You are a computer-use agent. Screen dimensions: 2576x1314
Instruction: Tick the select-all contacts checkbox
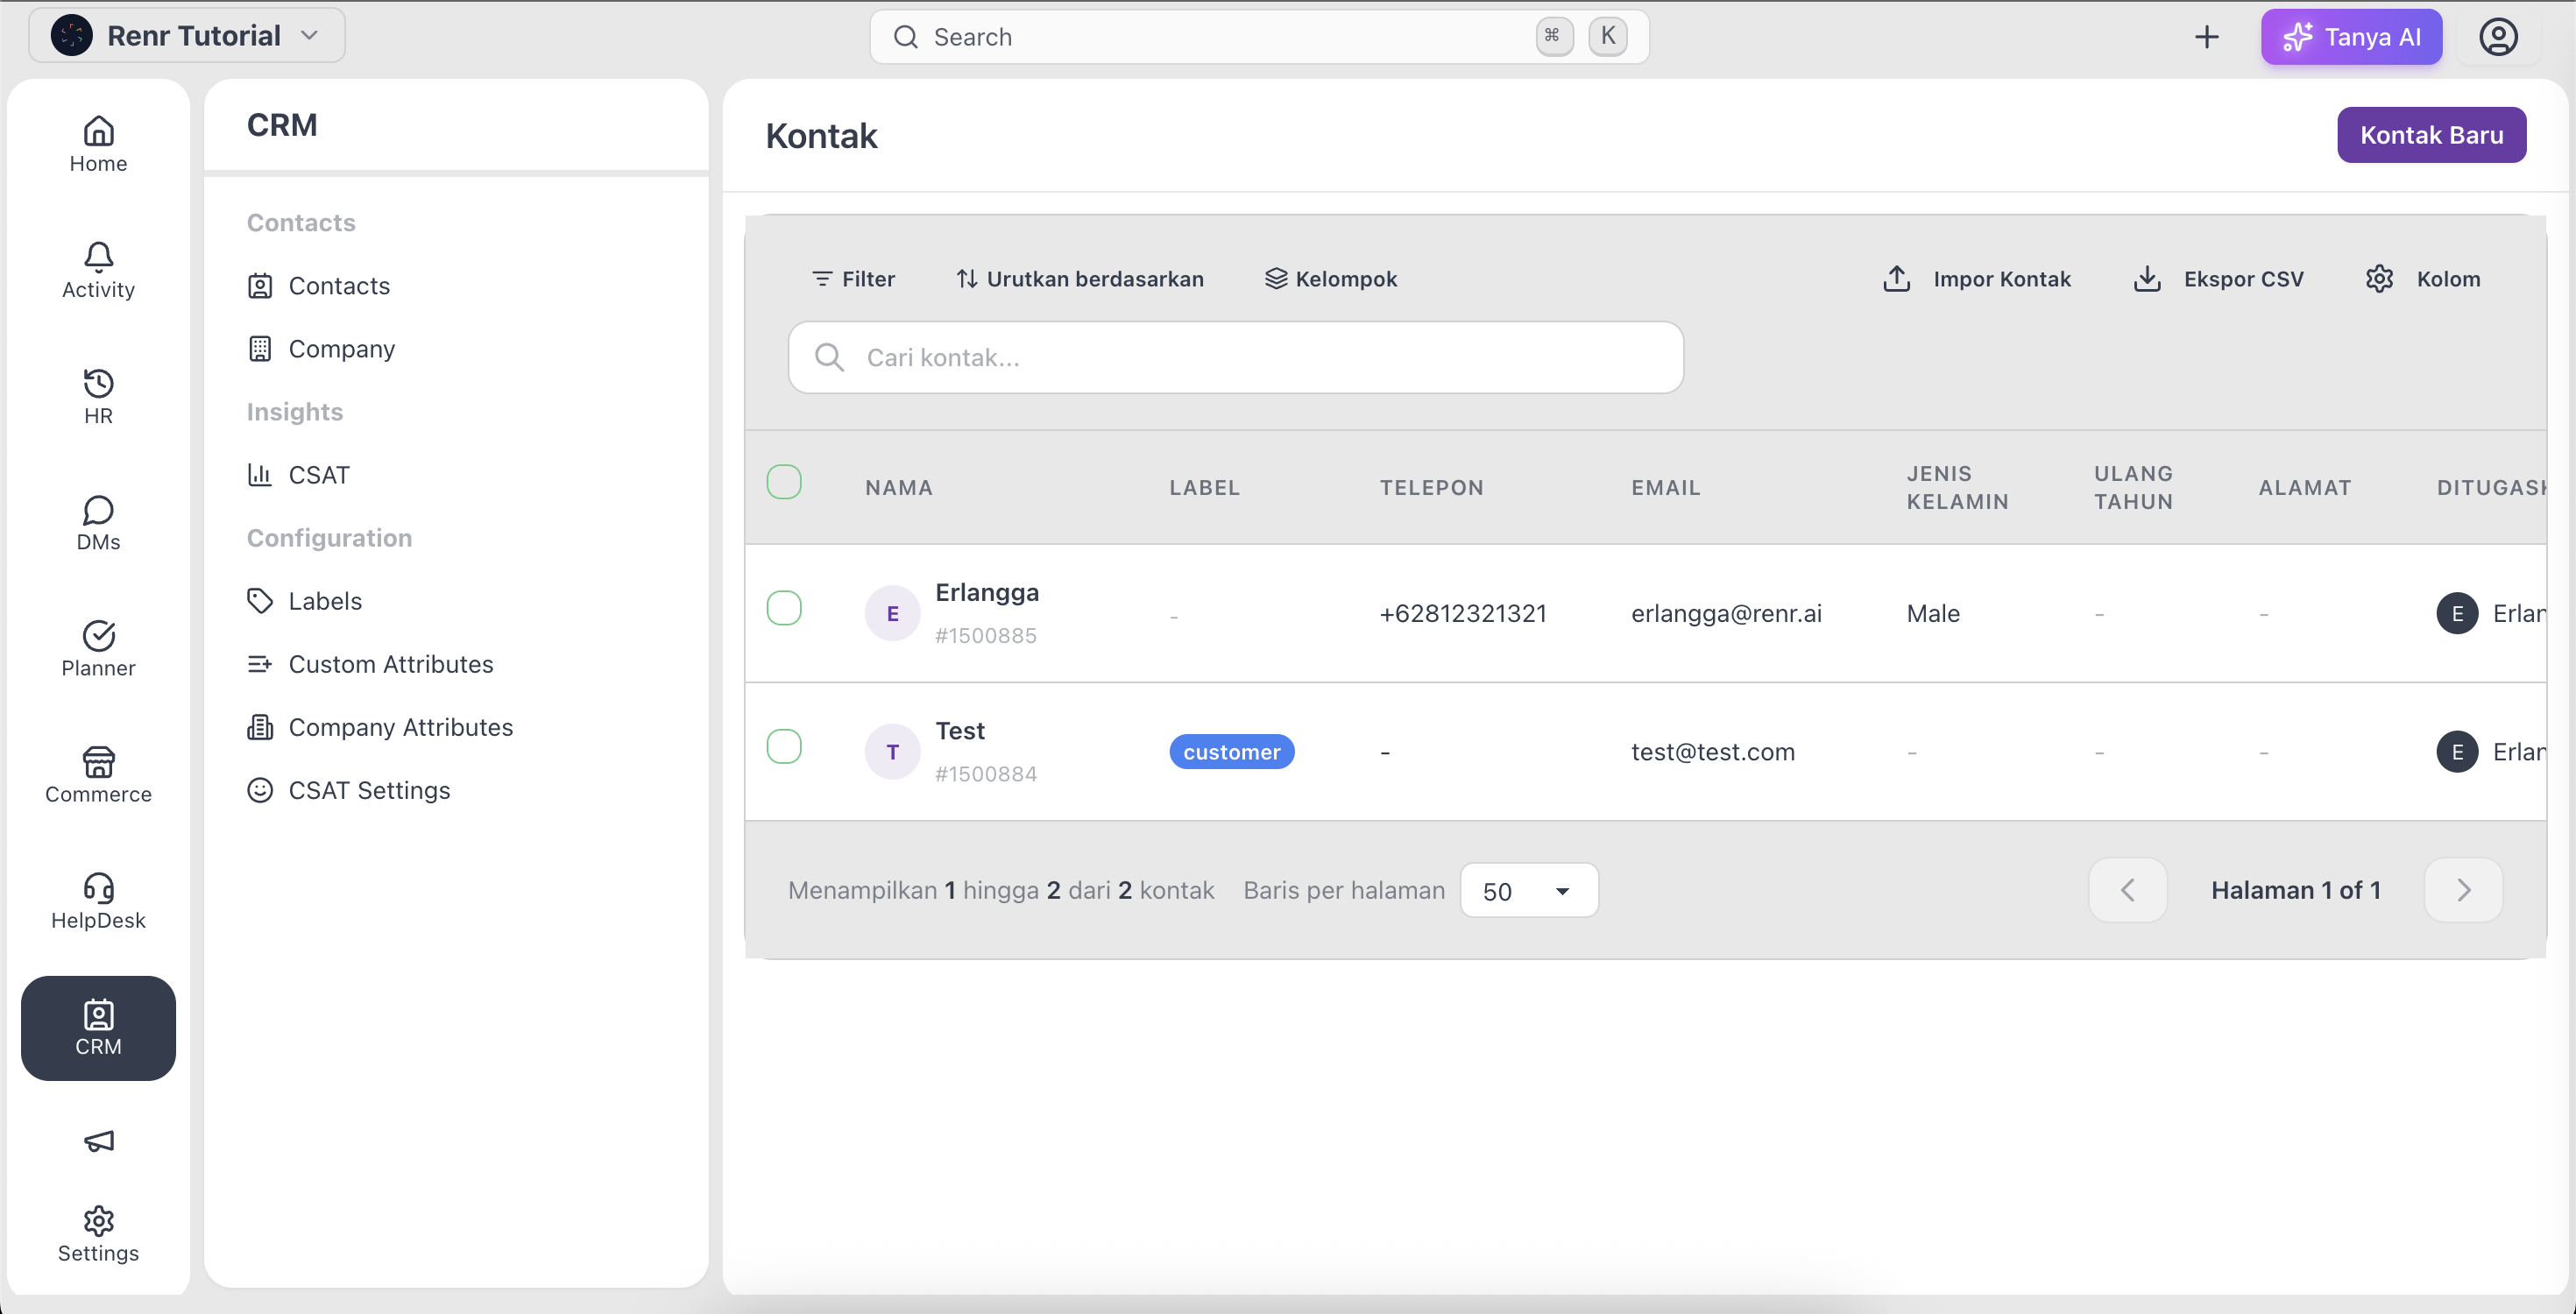[784, 482]
